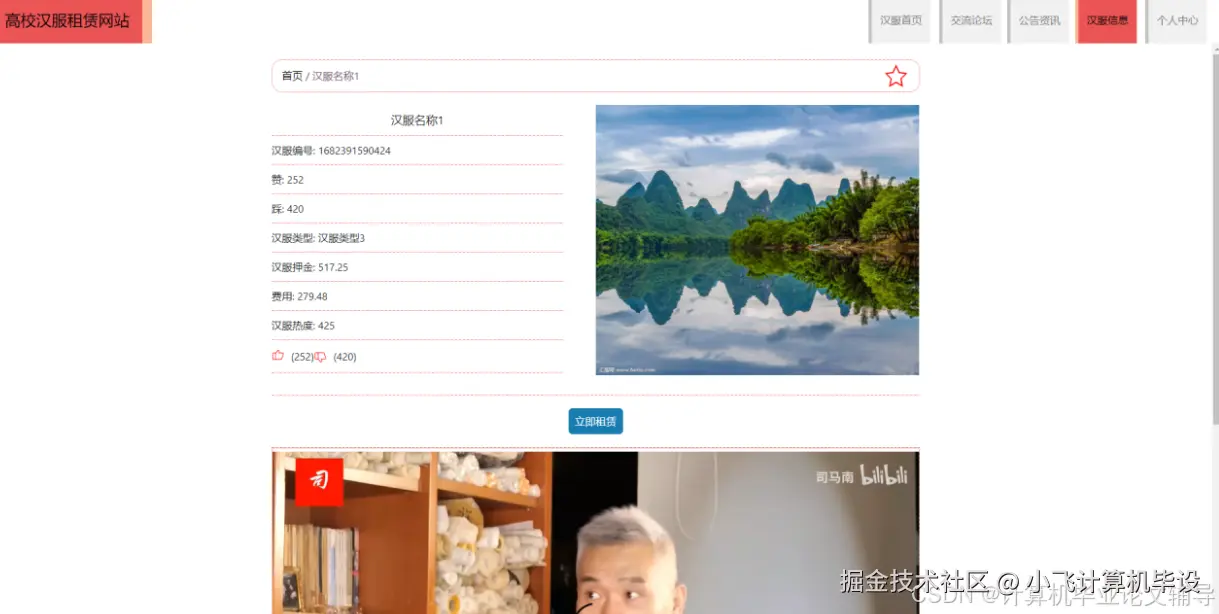Click the 首页 breadcrumb link

point(292,76)
